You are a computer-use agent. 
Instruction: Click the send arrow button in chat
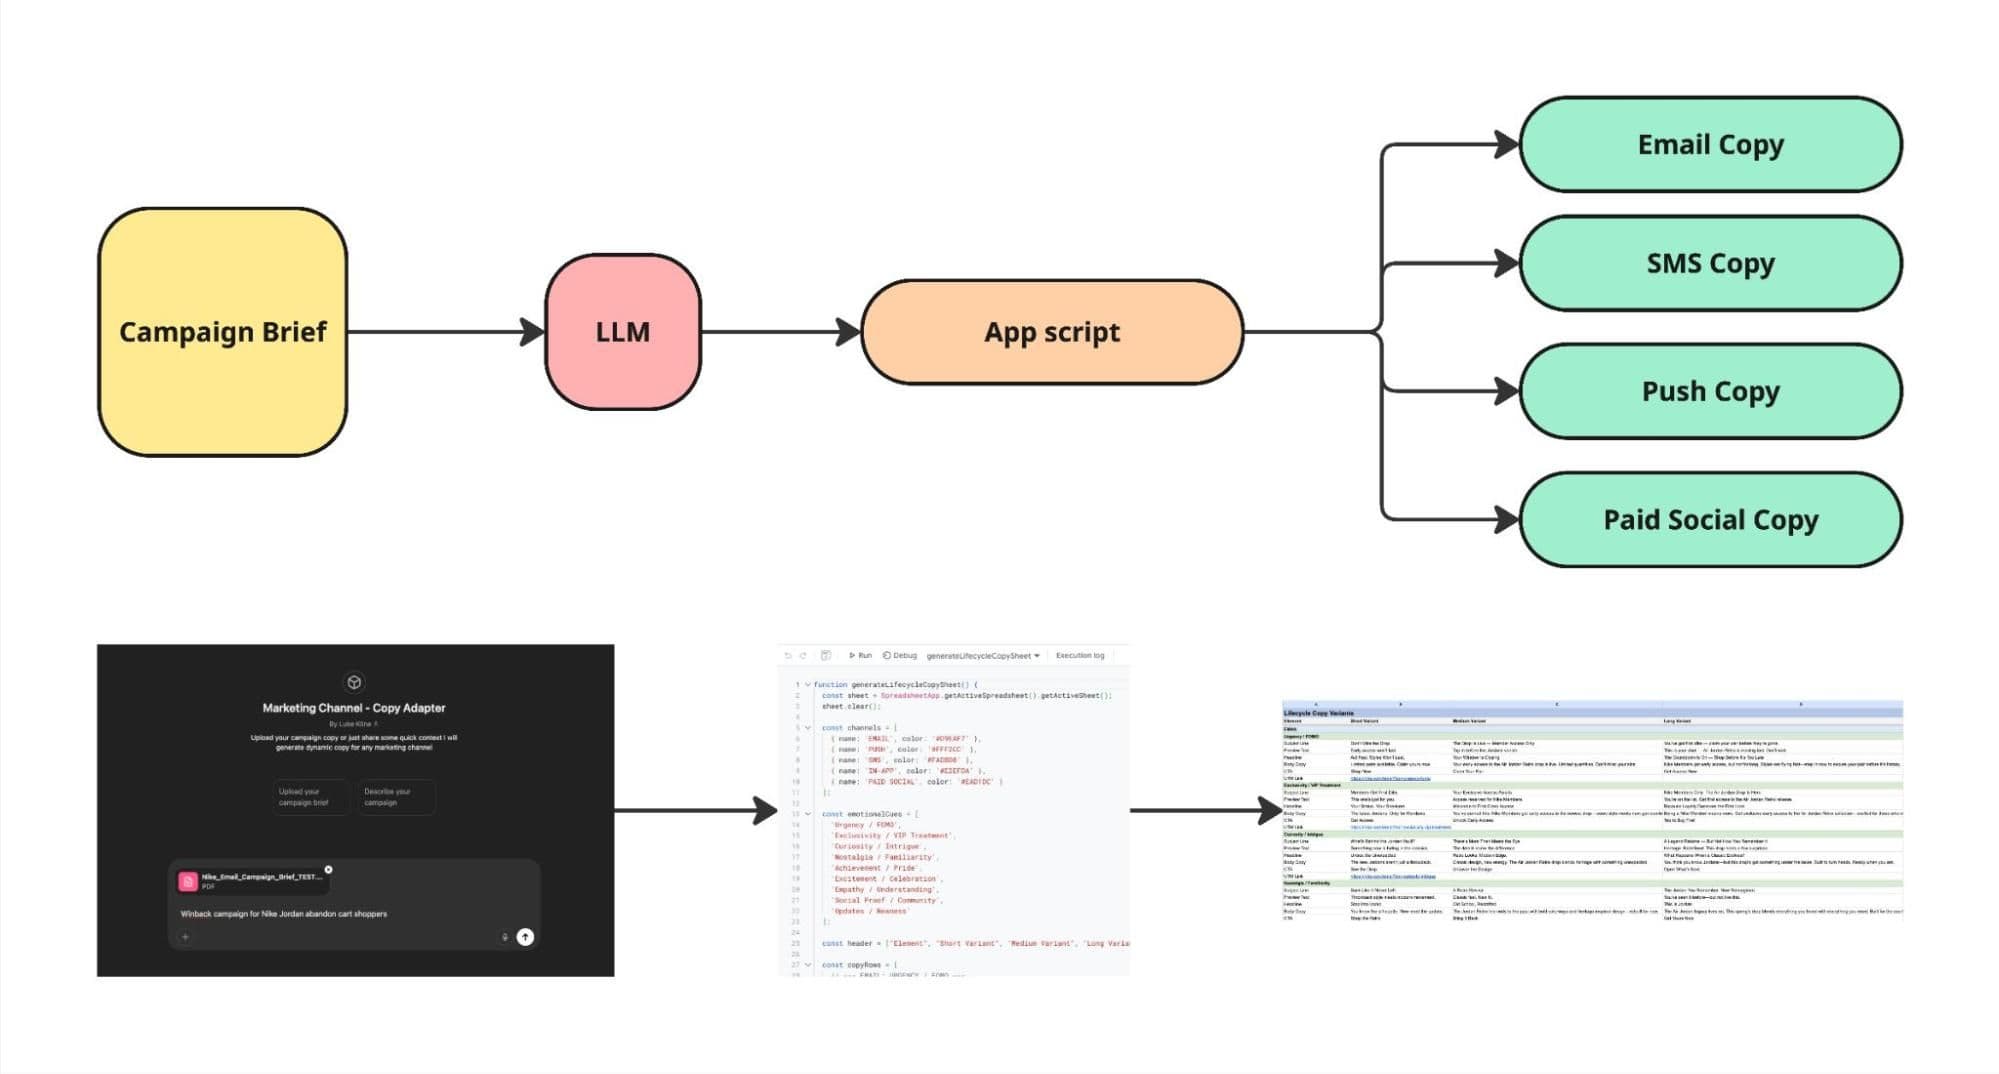[x=525, y=937]
